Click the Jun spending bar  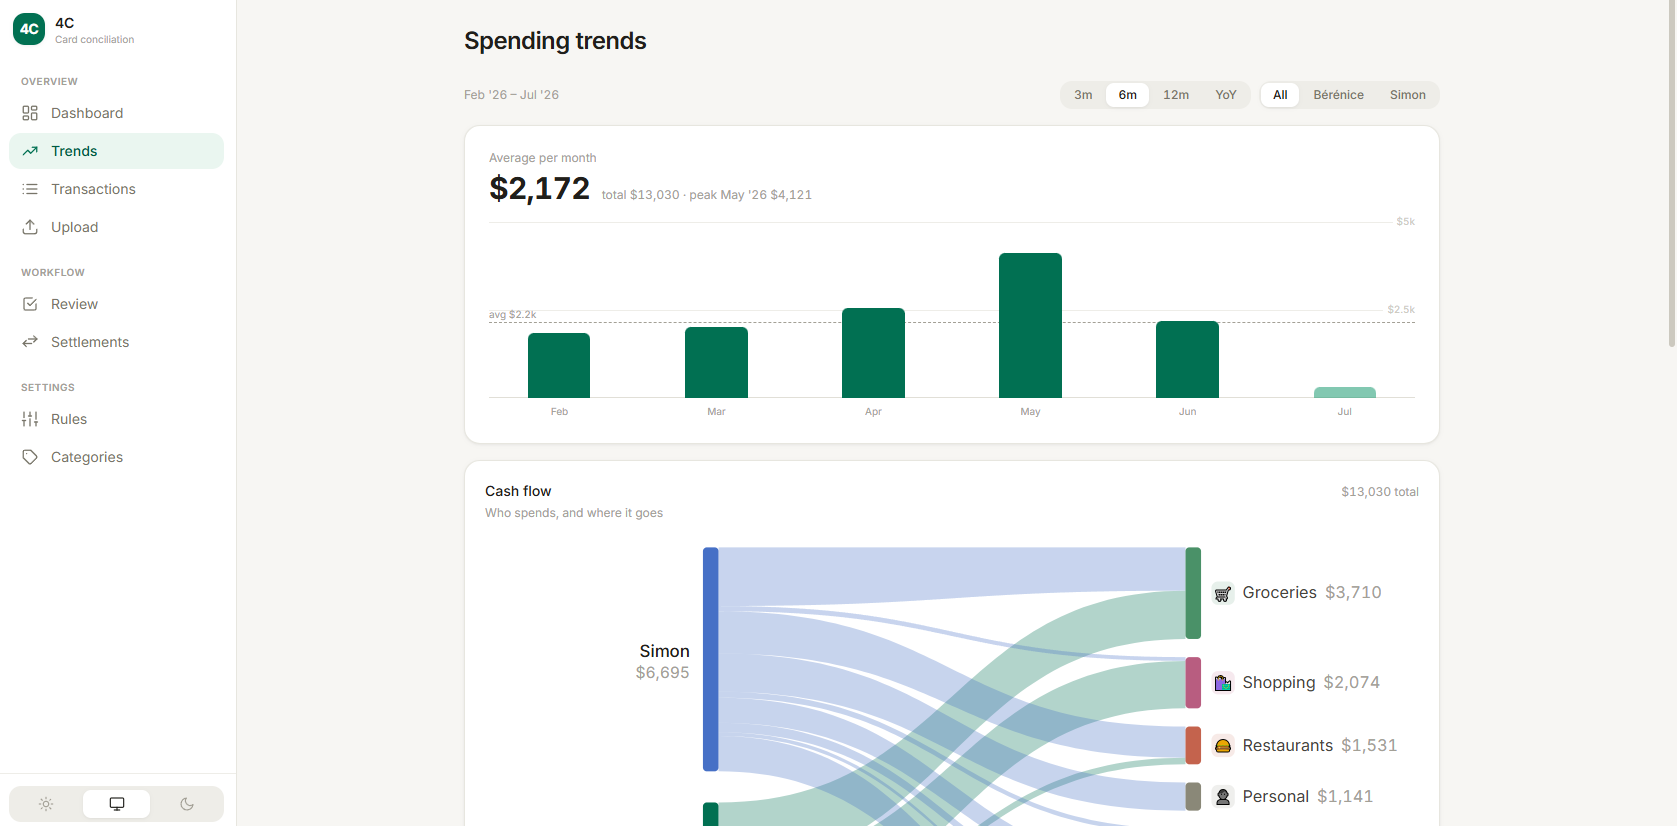(1187, 360)
